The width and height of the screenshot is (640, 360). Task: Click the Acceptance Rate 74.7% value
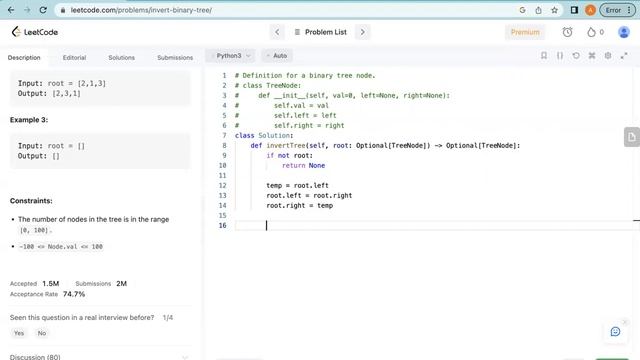click(x=74, y=294)
